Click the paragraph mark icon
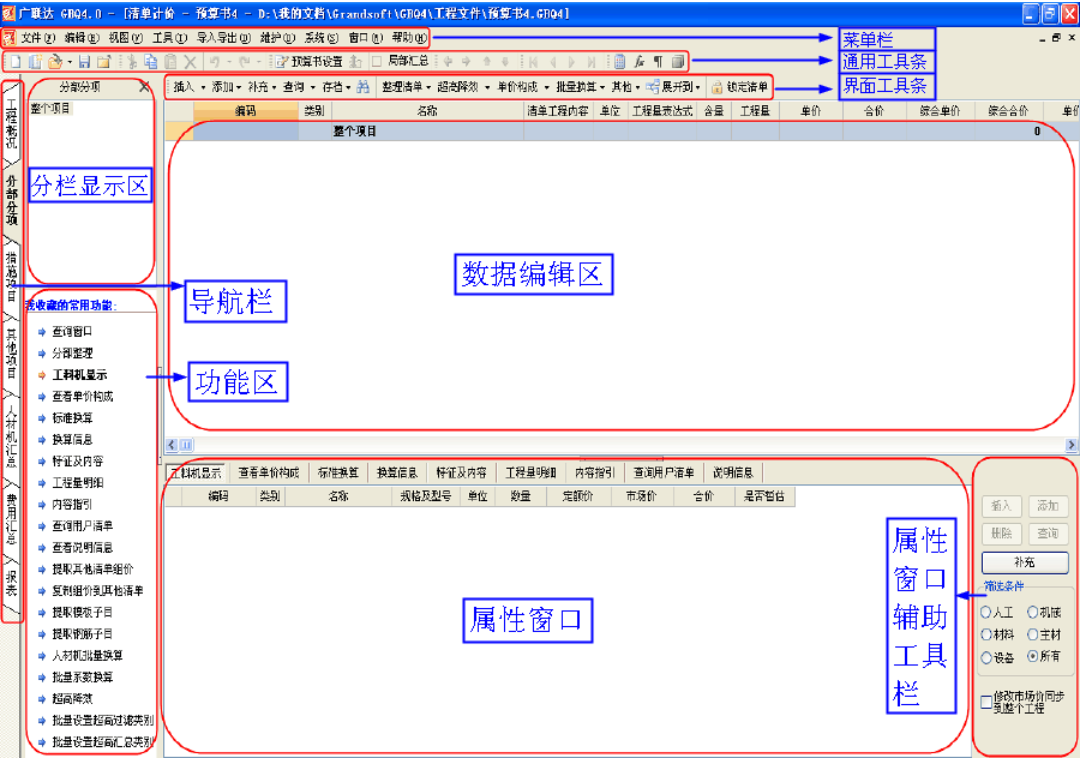Image resolution: width=1083 pixels, height=761 pixels. point(658,62)
